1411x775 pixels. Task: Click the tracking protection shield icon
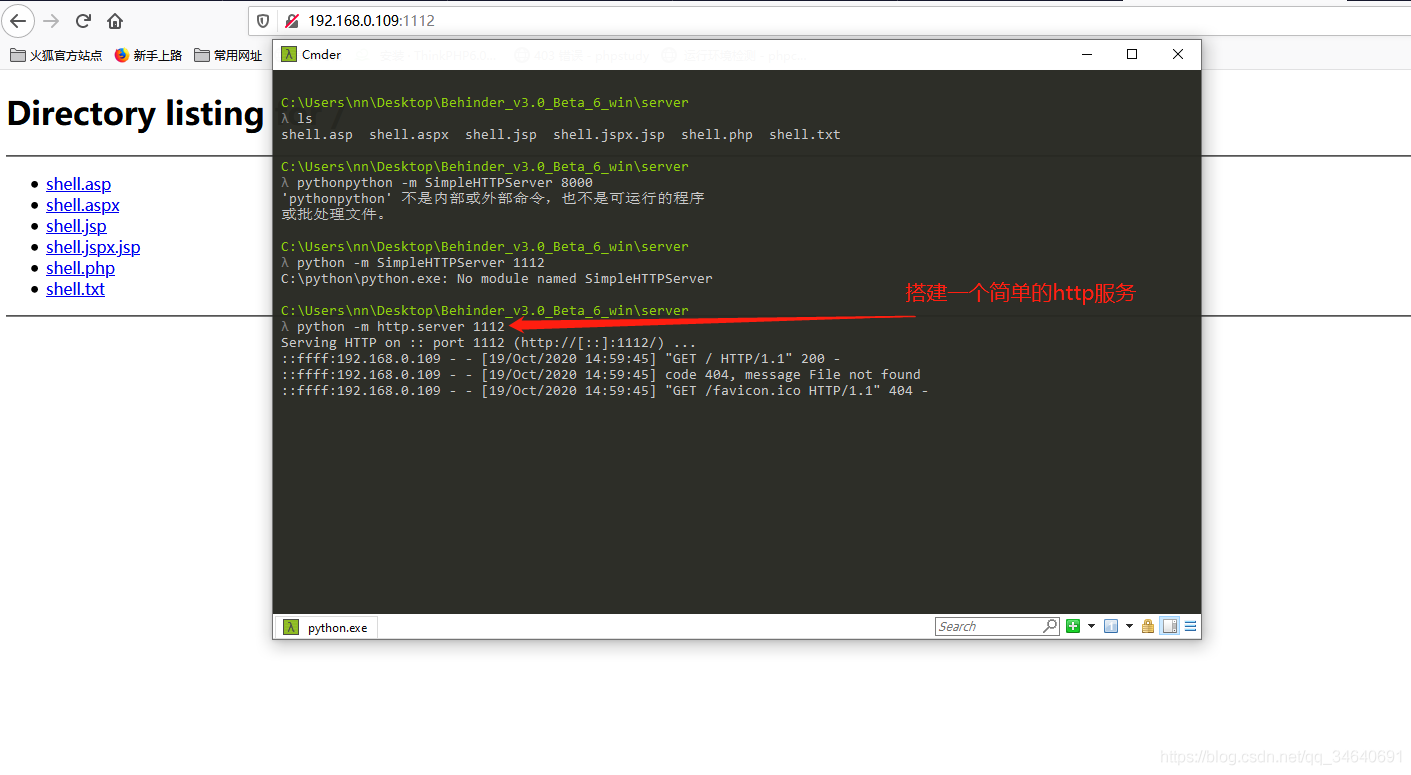tap(263, 21)
